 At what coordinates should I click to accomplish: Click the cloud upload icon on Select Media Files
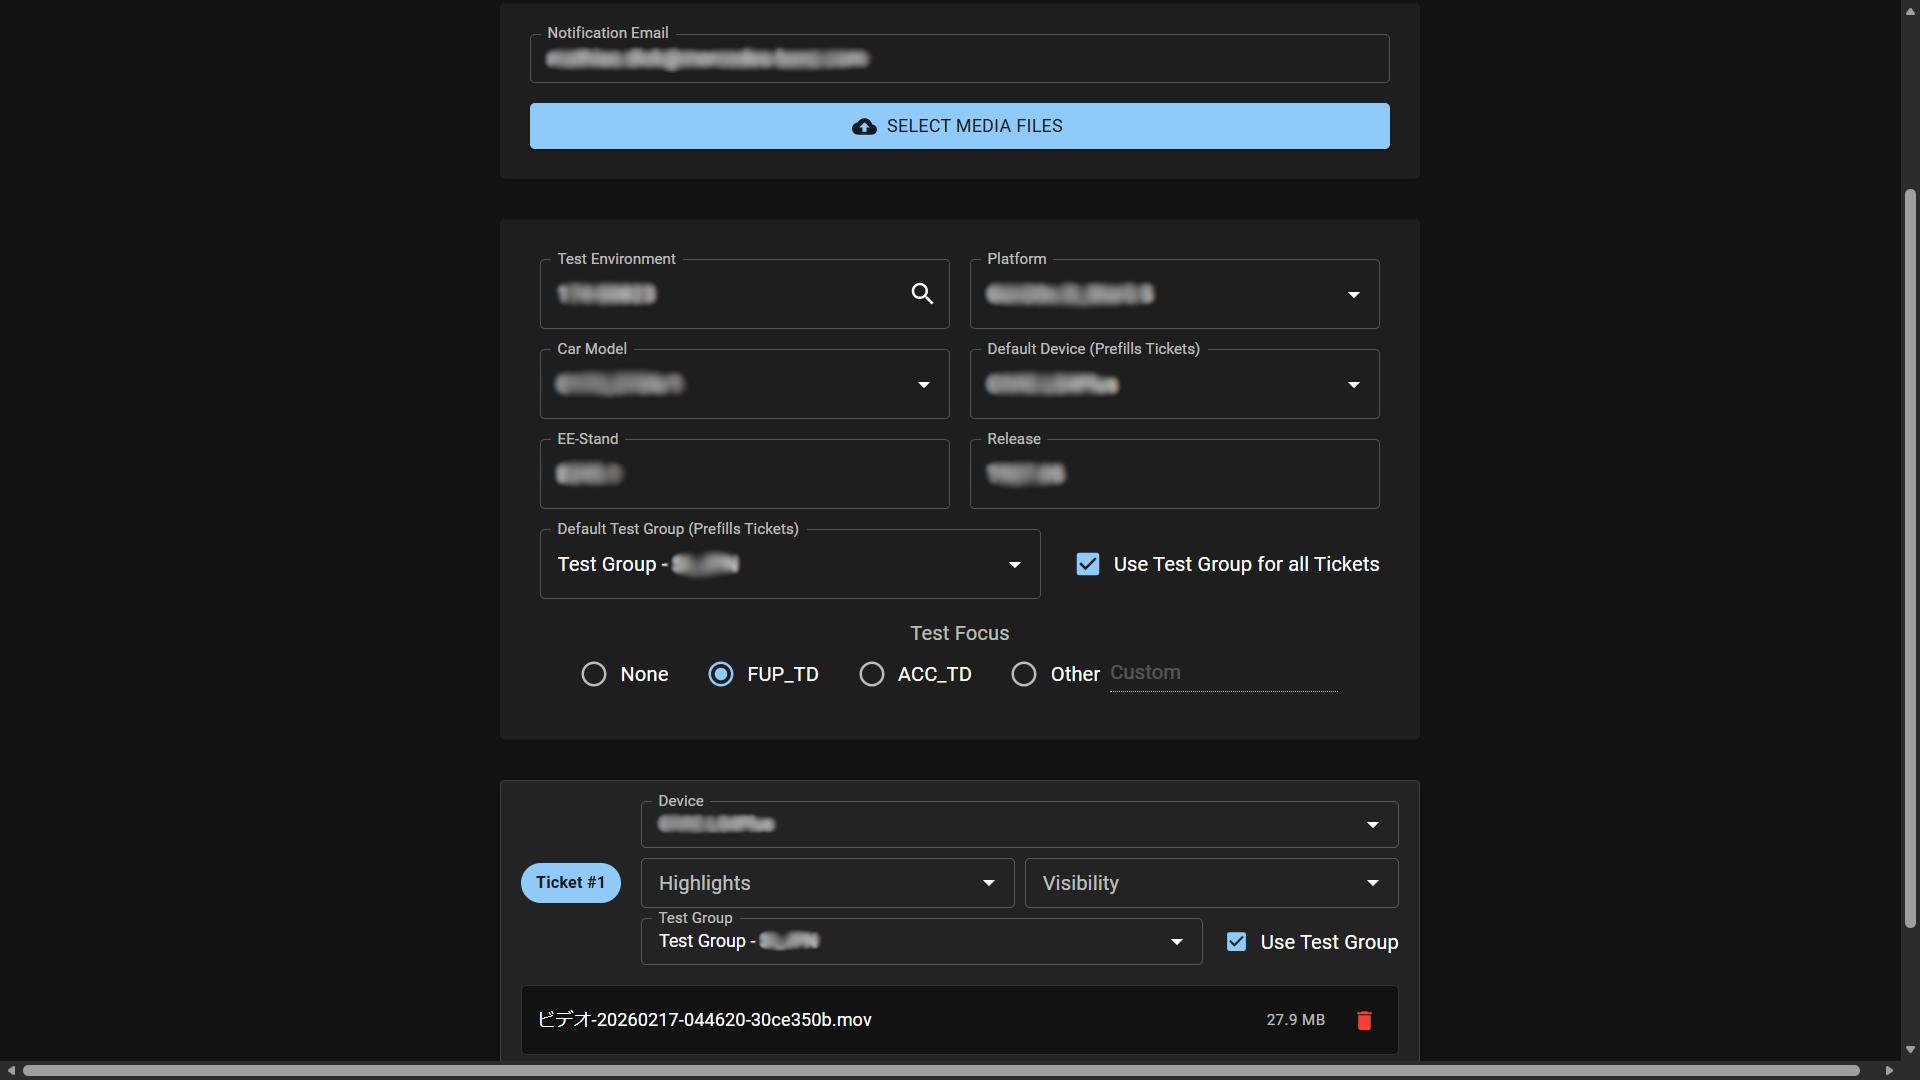pos(864,126)
